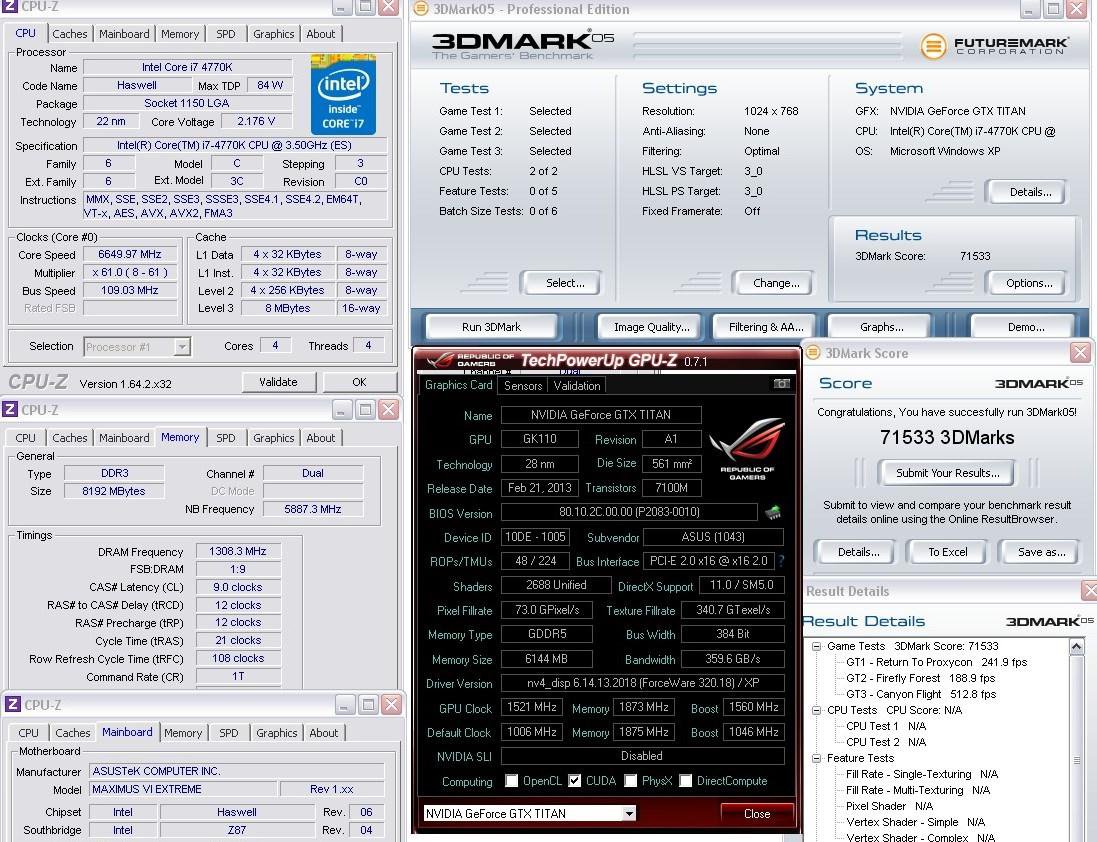Viewport: 1097px width, 842px height.
Task: Select the Graphics Card tab in GPU-Z
Action: 458,385
